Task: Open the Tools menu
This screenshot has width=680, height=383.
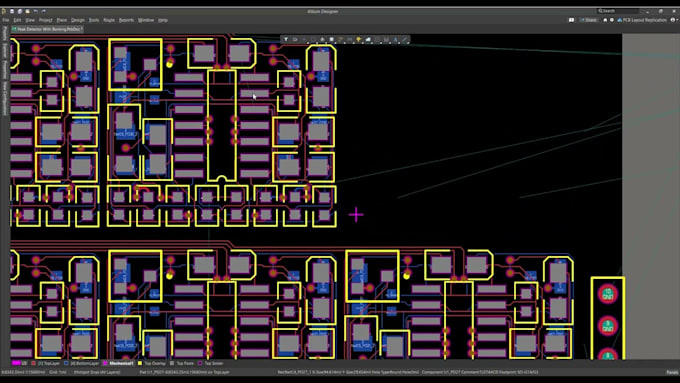Action: tap(94, 20)
